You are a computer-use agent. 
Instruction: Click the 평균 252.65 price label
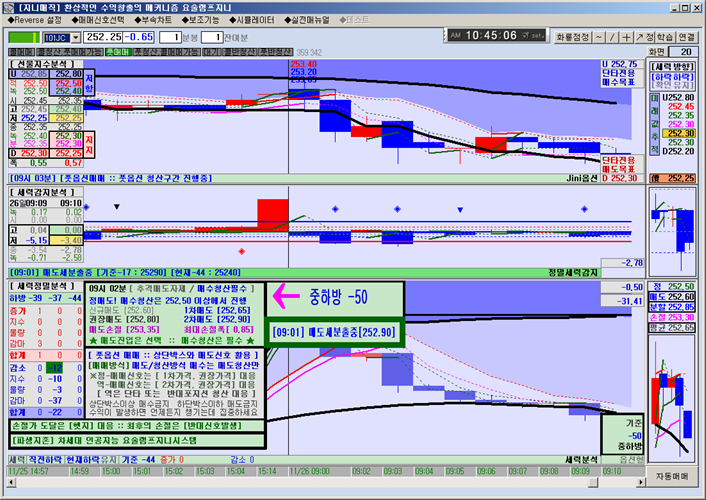point(671,327)
